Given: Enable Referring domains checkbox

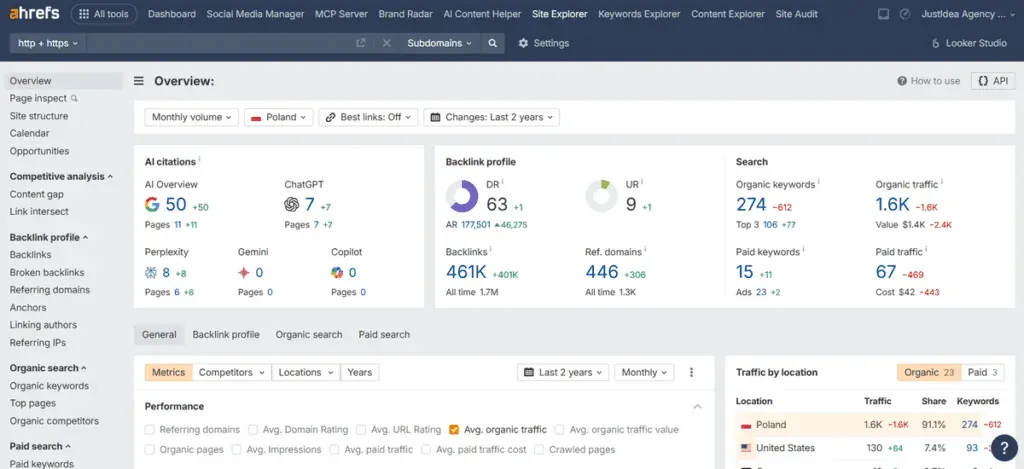Looking at the screenshot, I should tap(150, 430).
